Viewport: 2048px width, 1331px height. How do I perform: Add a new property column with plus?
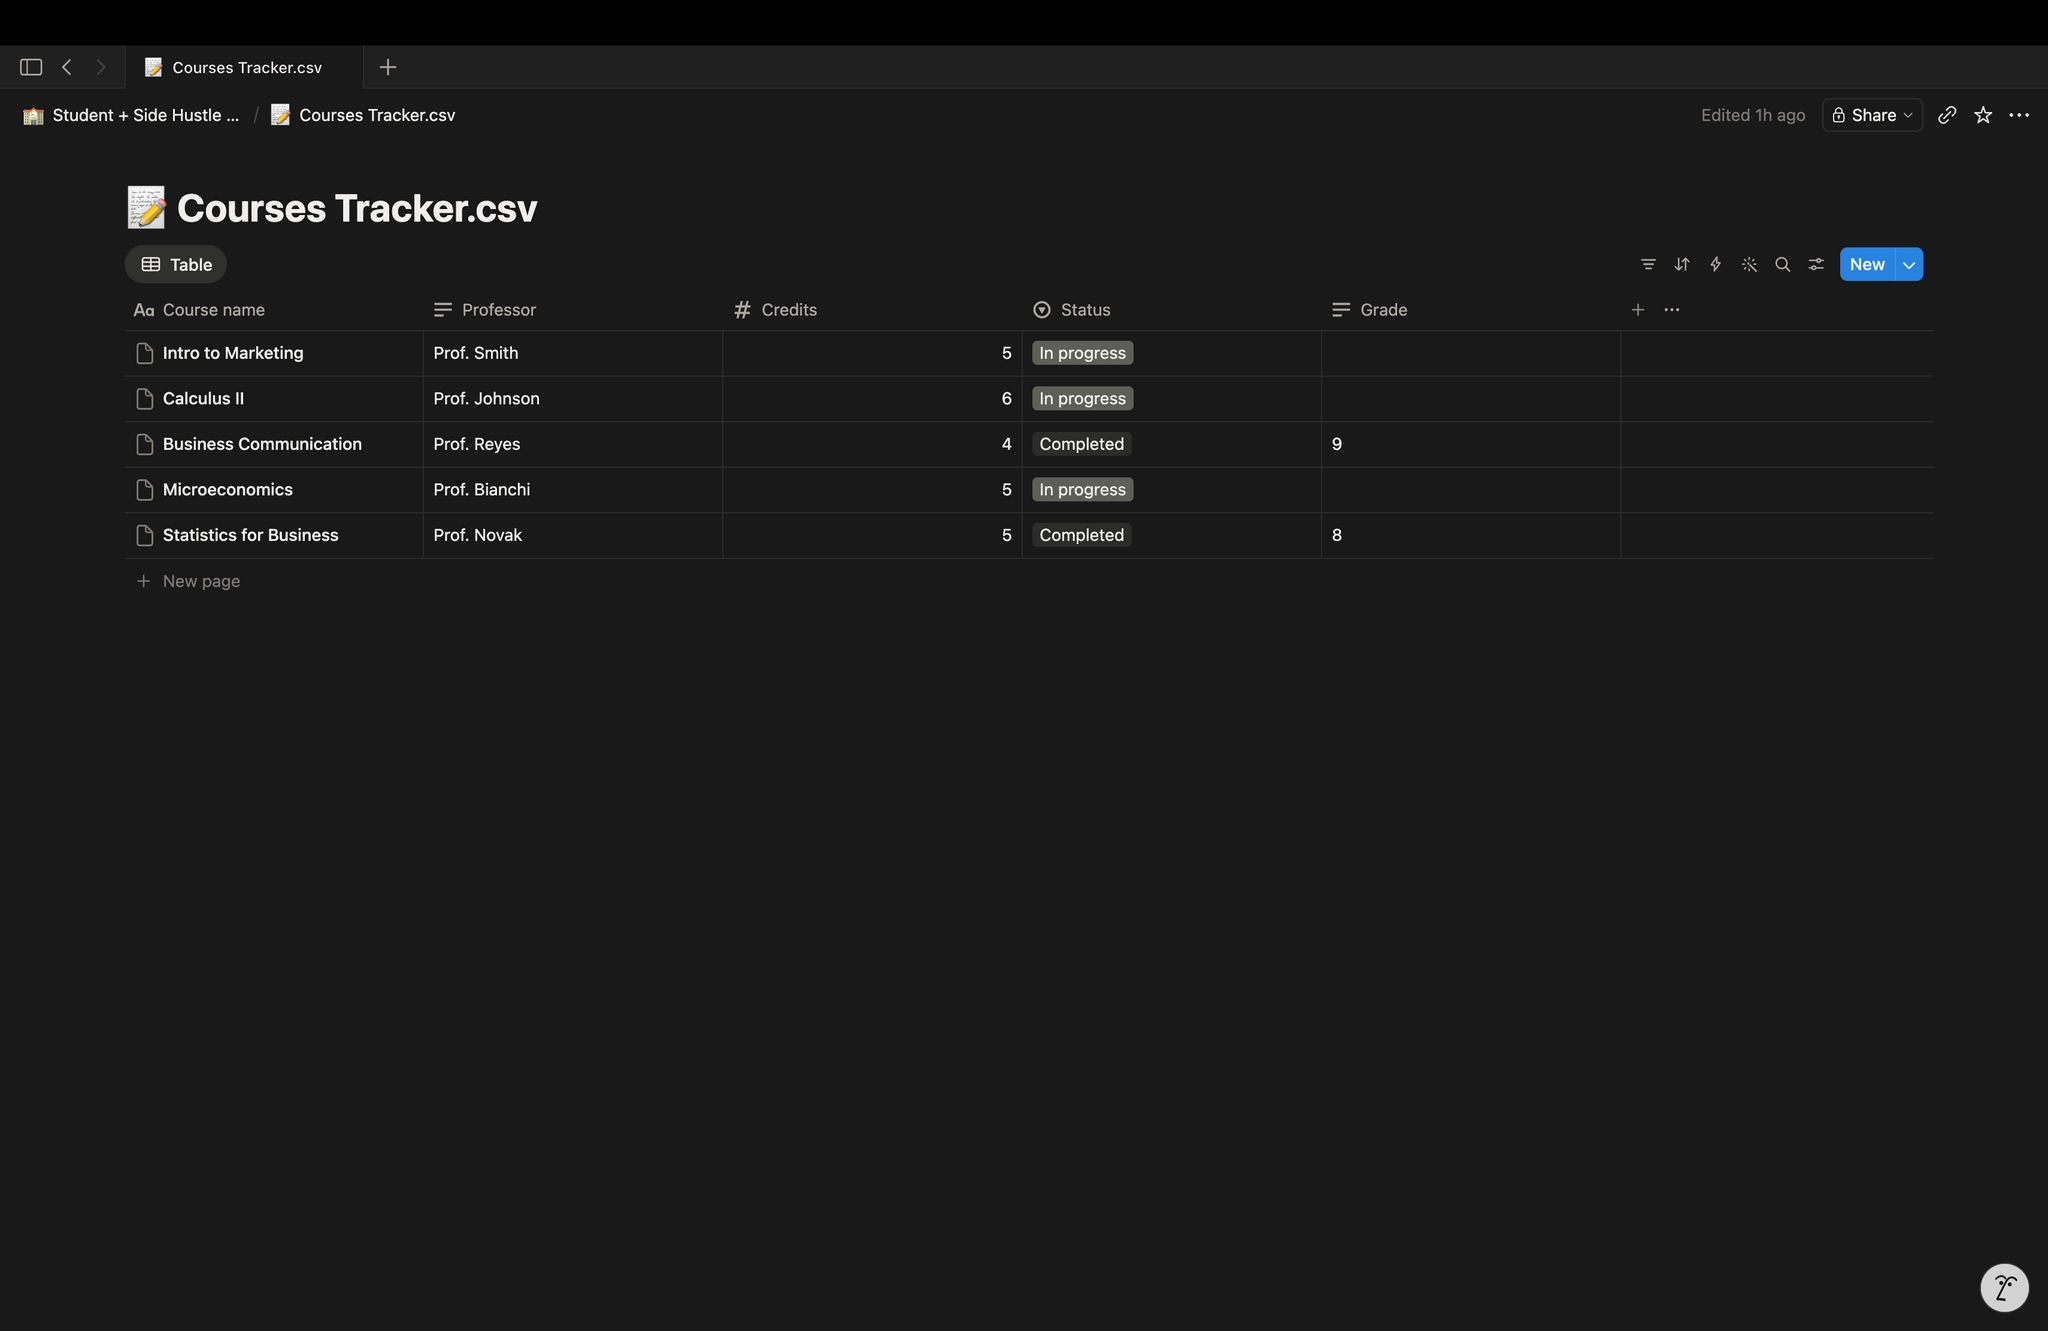(x=1638, y=310)
